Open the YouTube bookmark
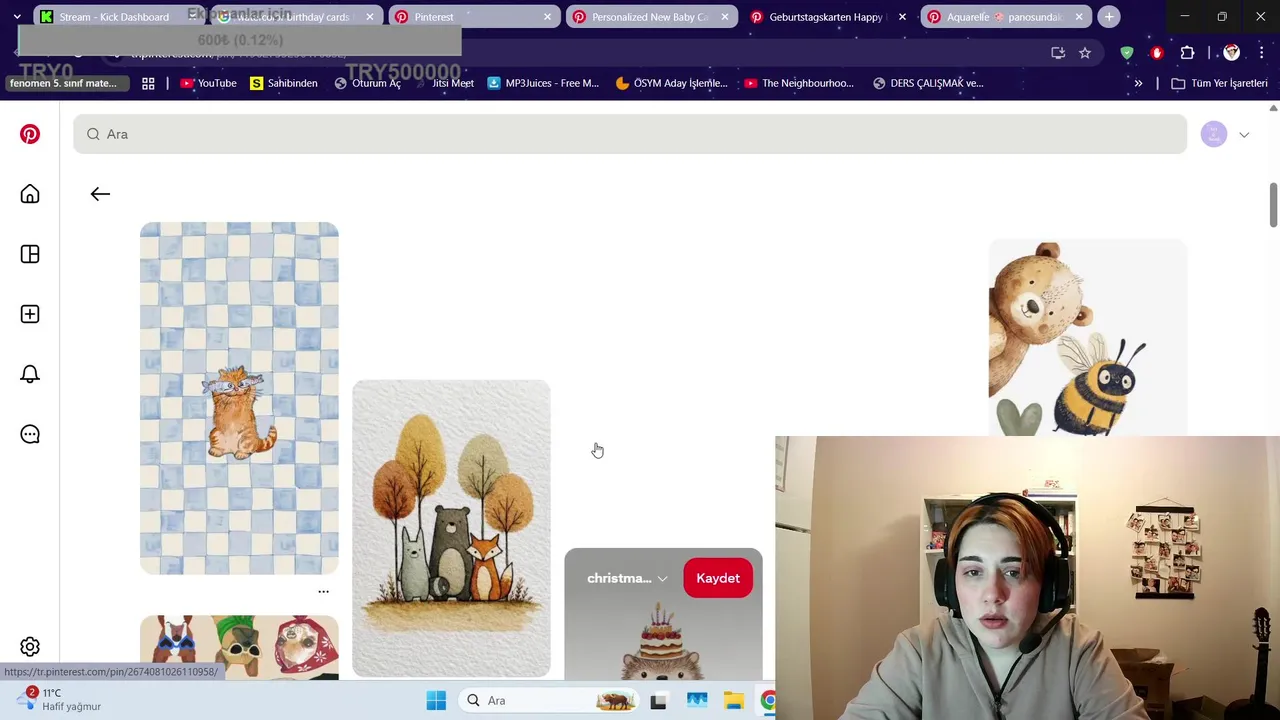Viewport: 1280px width, 720px height. pos(207,83)
